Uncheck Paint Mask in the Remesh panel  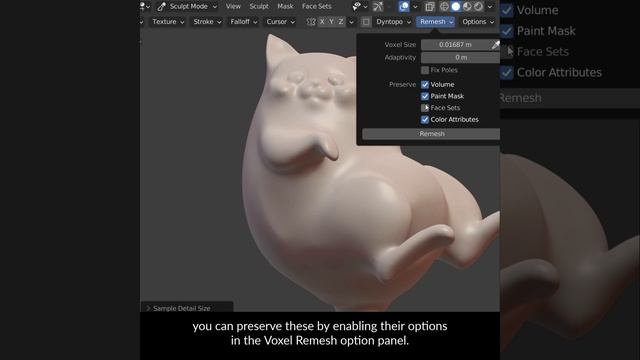click(425, 96)
